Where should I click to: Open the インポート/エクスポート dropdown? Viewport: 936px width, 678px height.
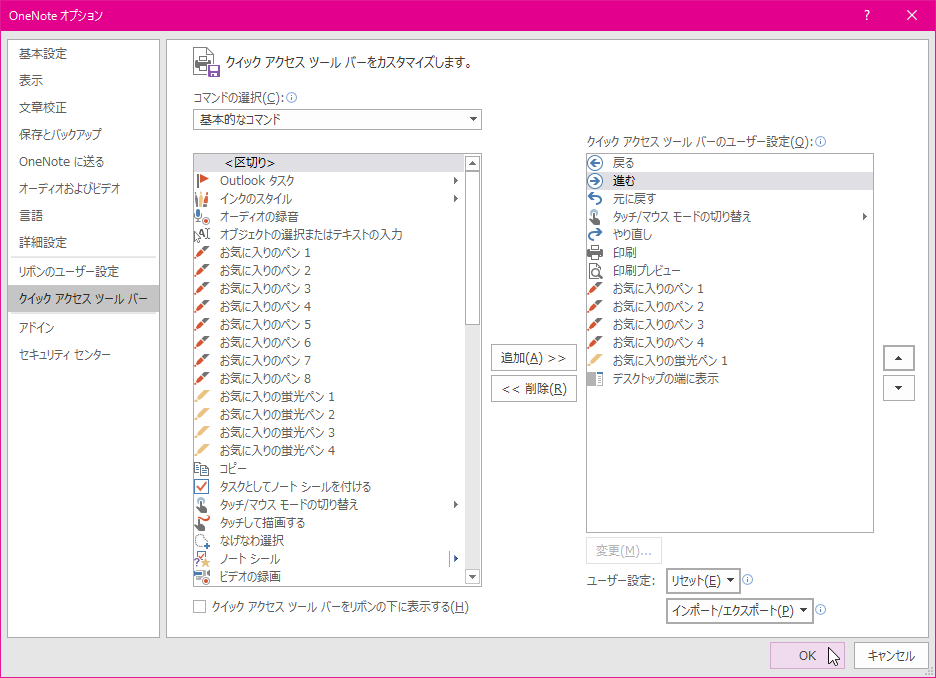740,611
